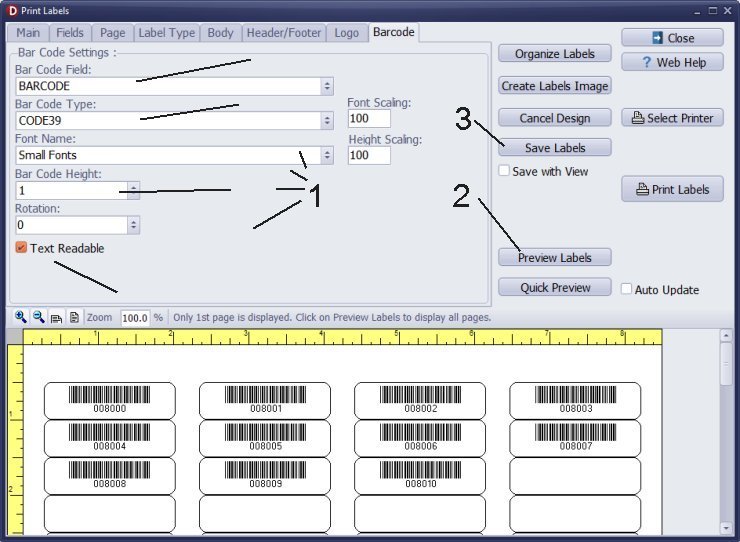Image resolution: width=740 pixels, height=542 pixels.
Task: Expand the Font Name dropdown
Action: tap(327, 155)
